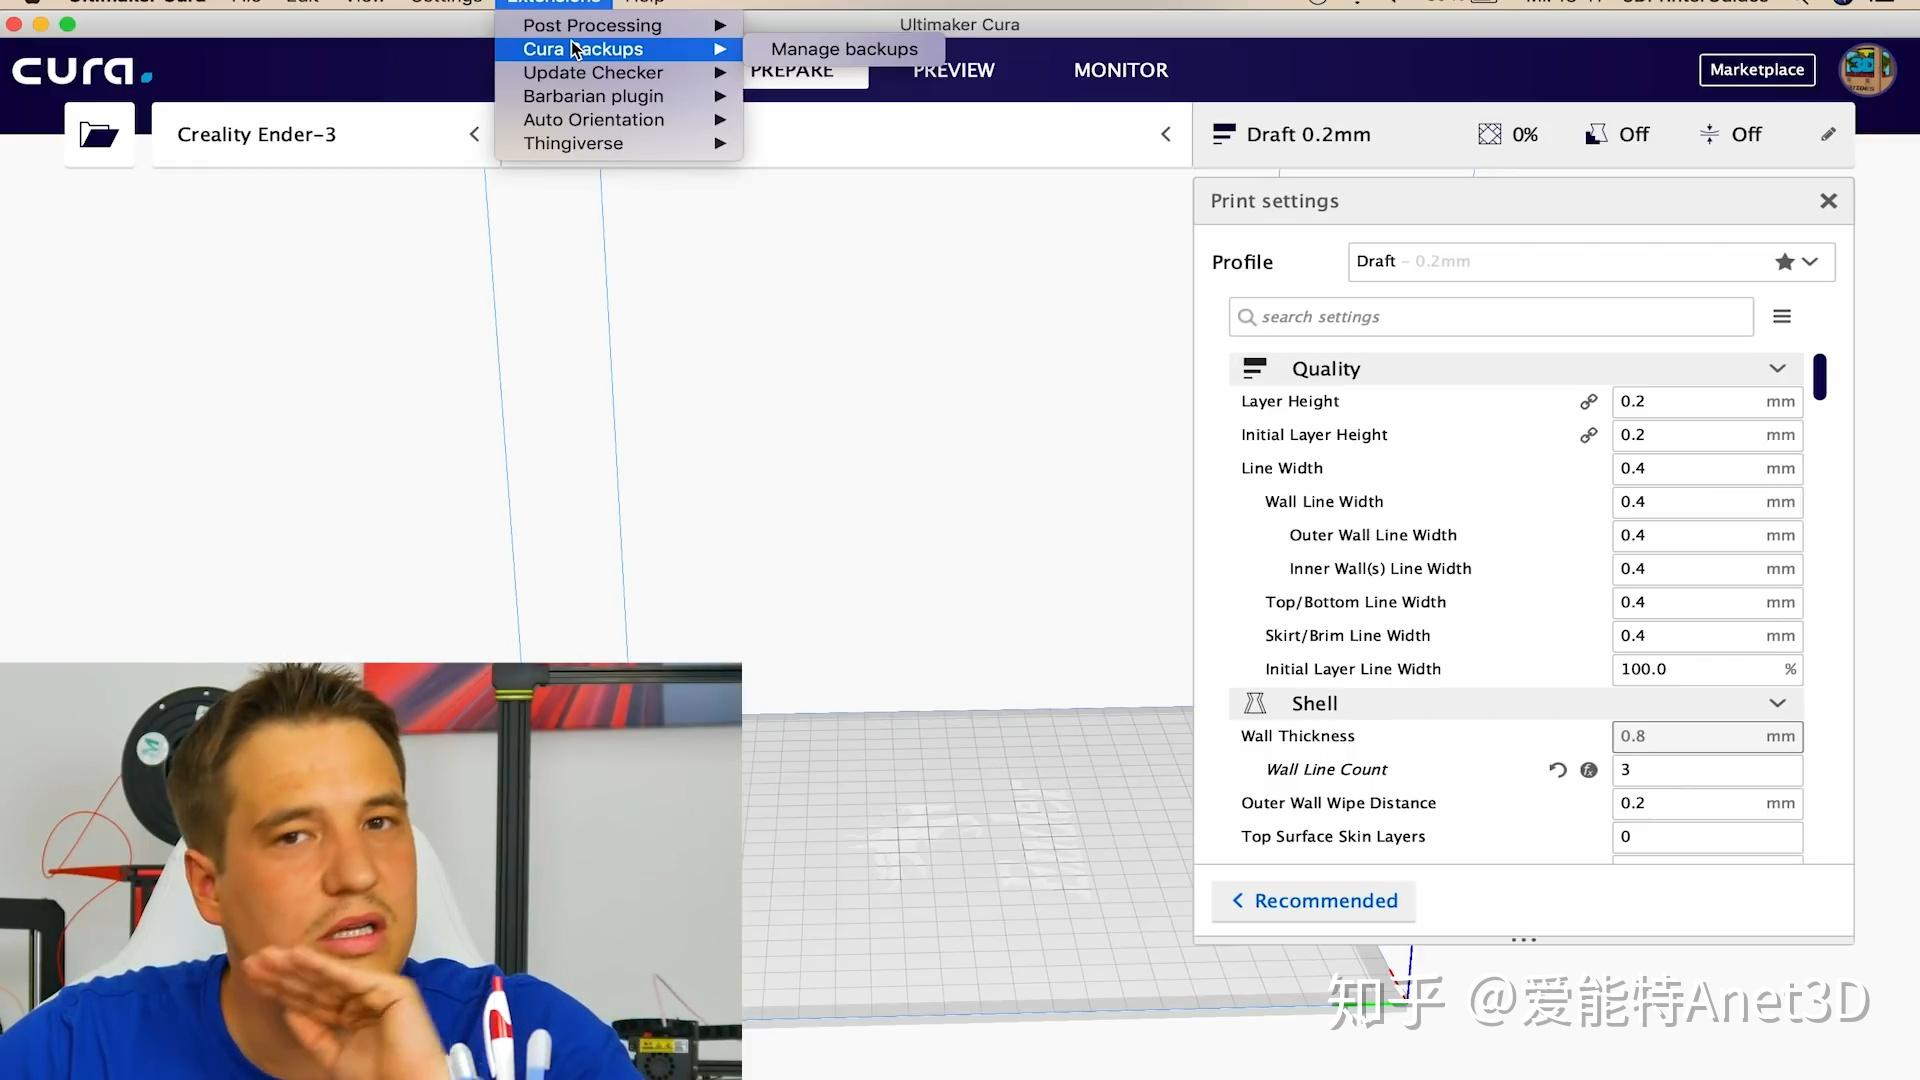The image size is (1920, 1080).
Task: Collapse the Creality Ender-3 printer selector
Action: pyautogui.click(x=474, y=135)
